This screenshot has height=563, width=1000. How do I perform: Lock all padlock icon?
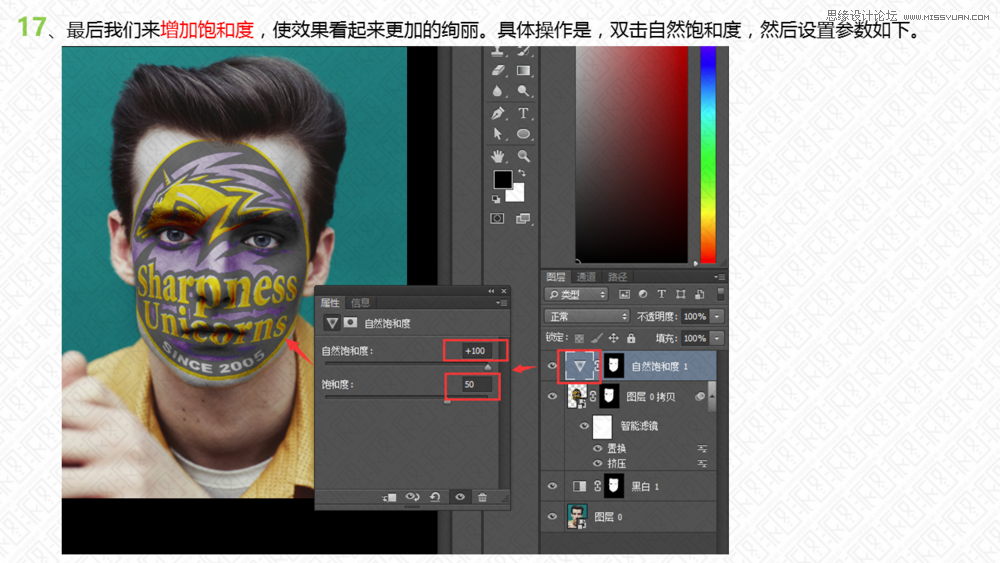631,339
